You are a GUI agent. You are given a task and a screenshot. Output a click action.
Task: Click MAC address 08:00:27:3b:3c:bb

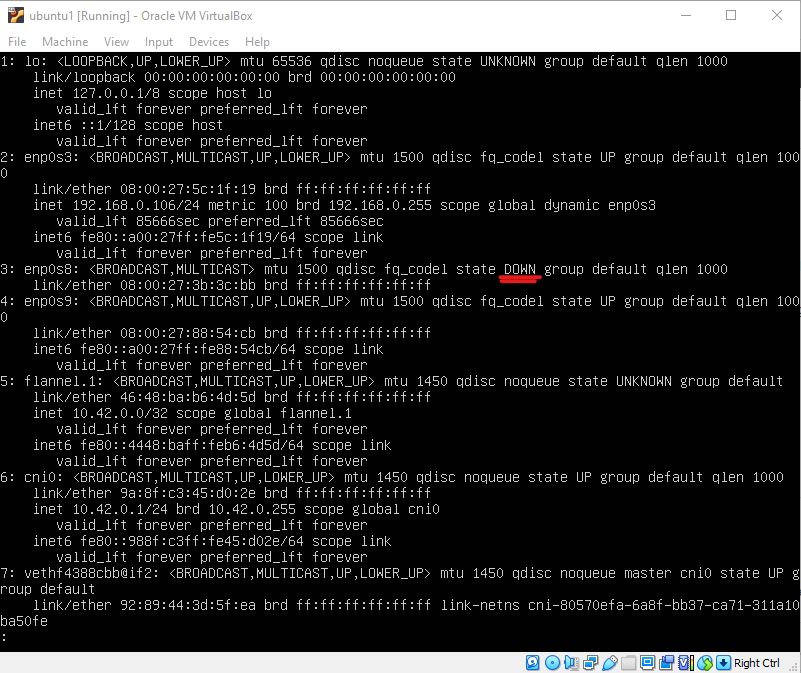(187, 285)
